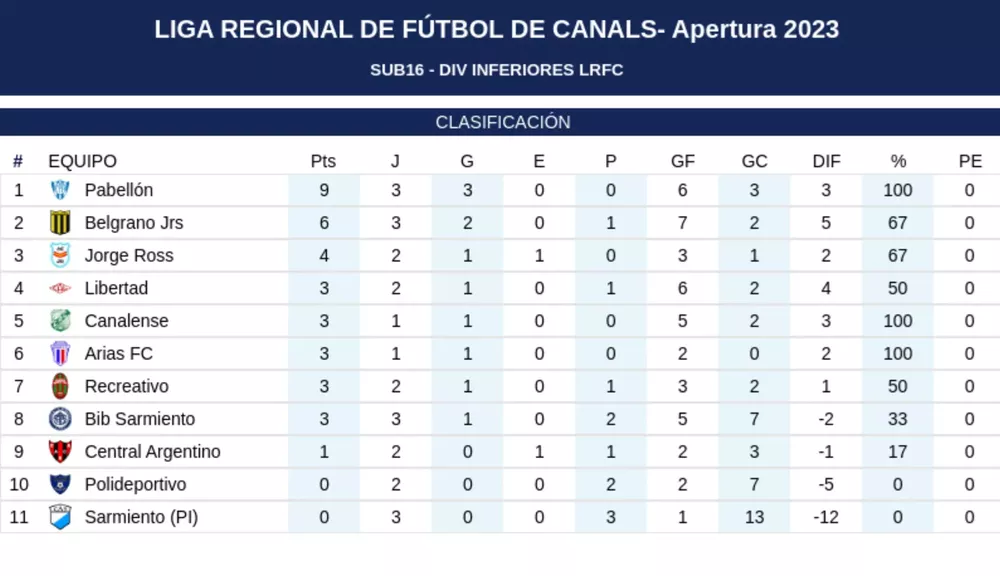The height and width of the screenshot is (576, 1000).
Task: Click the Bib Sarmiento round badge
Action: [x=60, y=419]
